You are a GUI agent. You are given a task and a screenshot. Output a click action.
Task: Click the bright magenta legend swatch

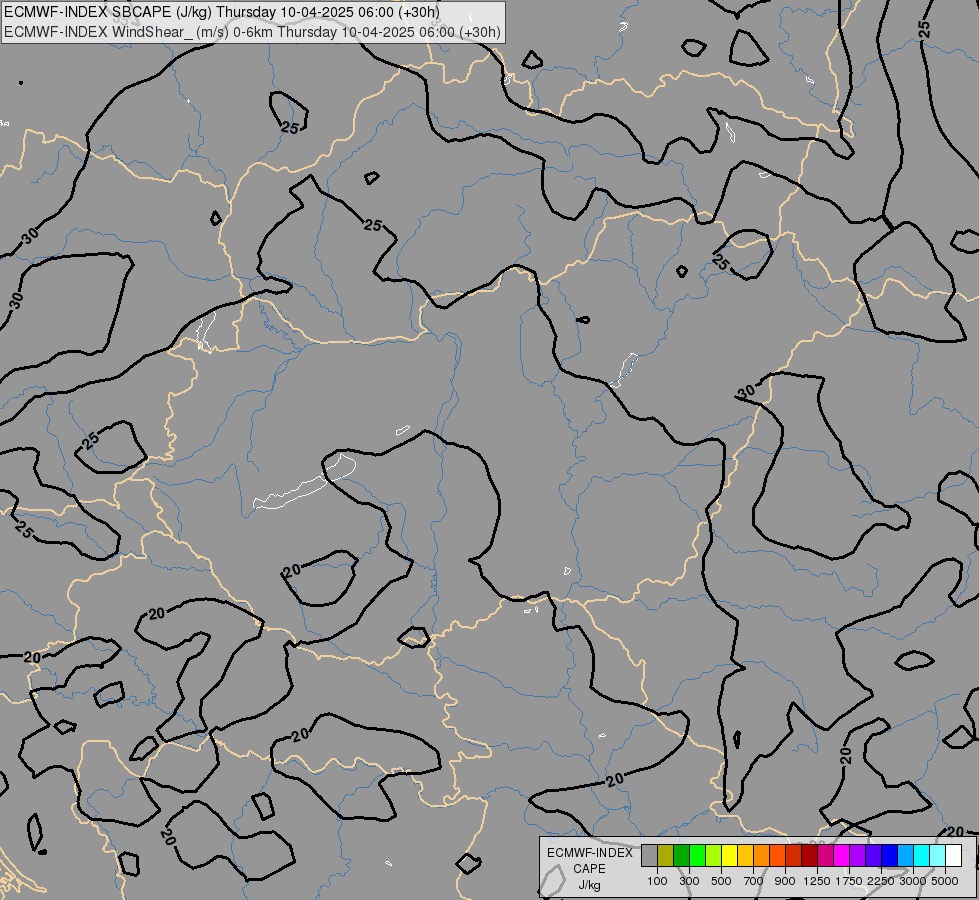click(842, 856)
